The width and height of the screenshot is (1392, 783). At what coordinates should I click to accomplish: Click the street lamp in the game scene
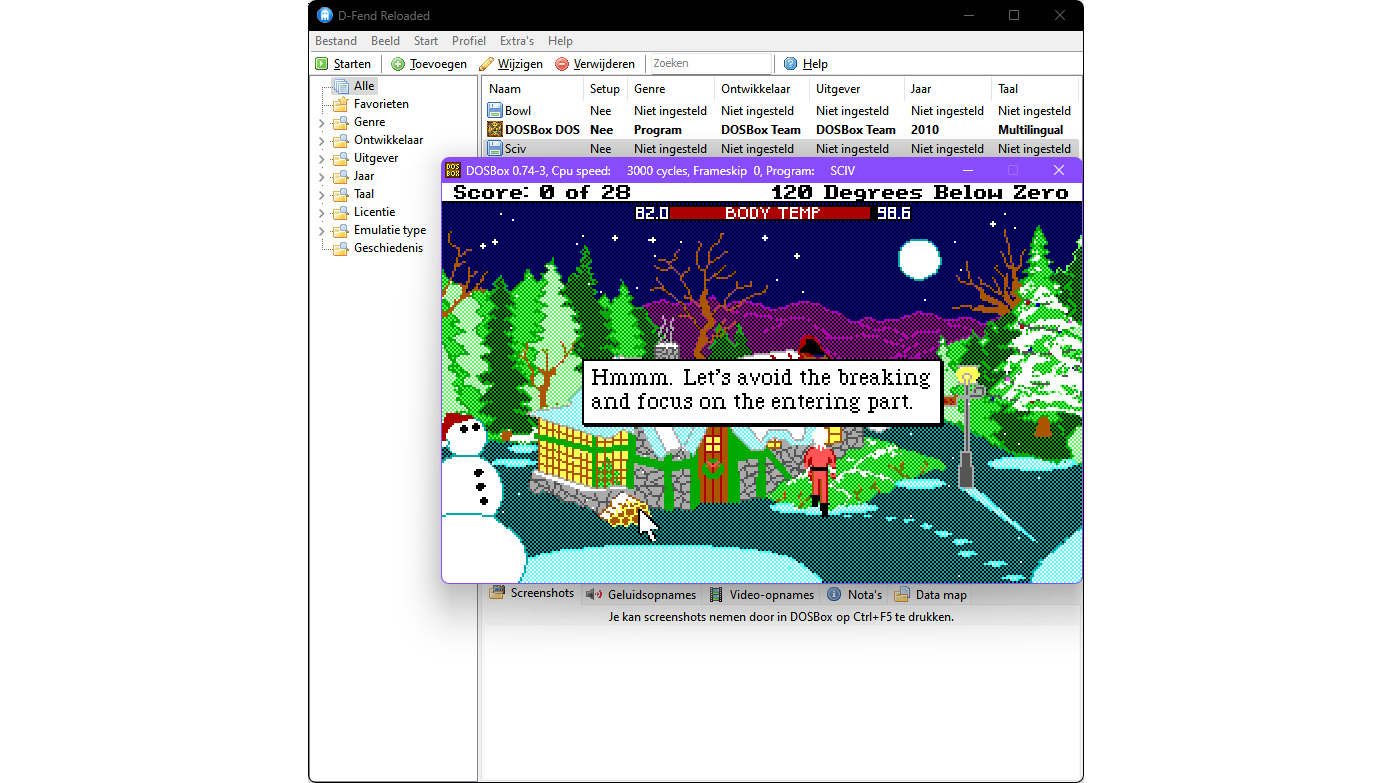click(x=966, y=427)
